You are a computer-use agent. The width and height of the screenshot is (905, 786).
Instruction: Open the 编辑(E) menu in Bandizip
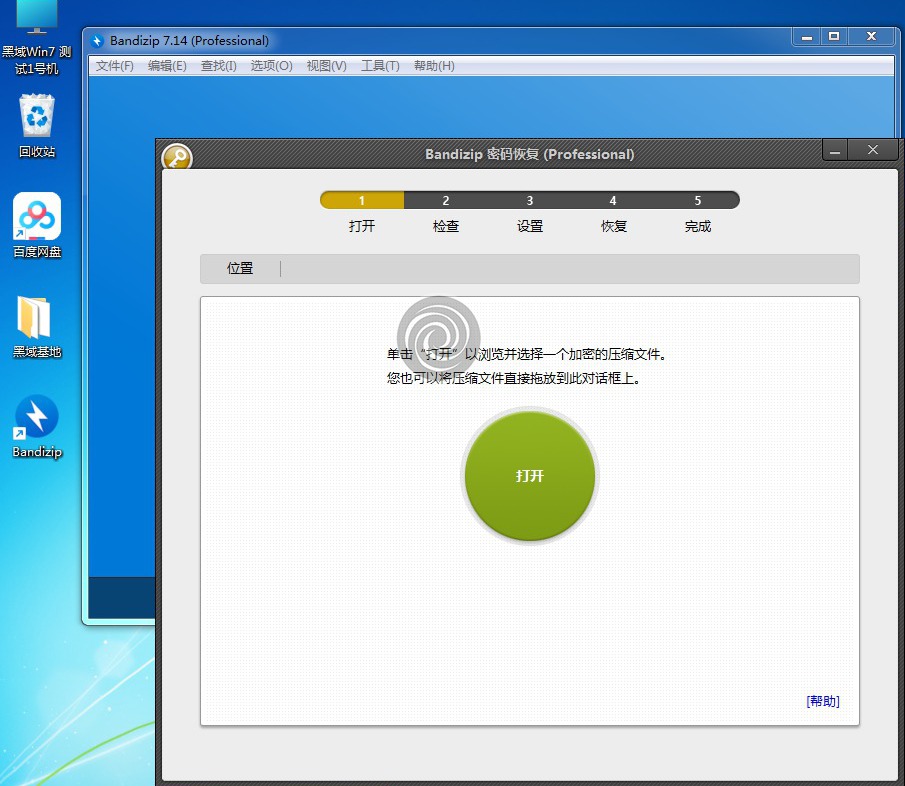coord(167,66)
